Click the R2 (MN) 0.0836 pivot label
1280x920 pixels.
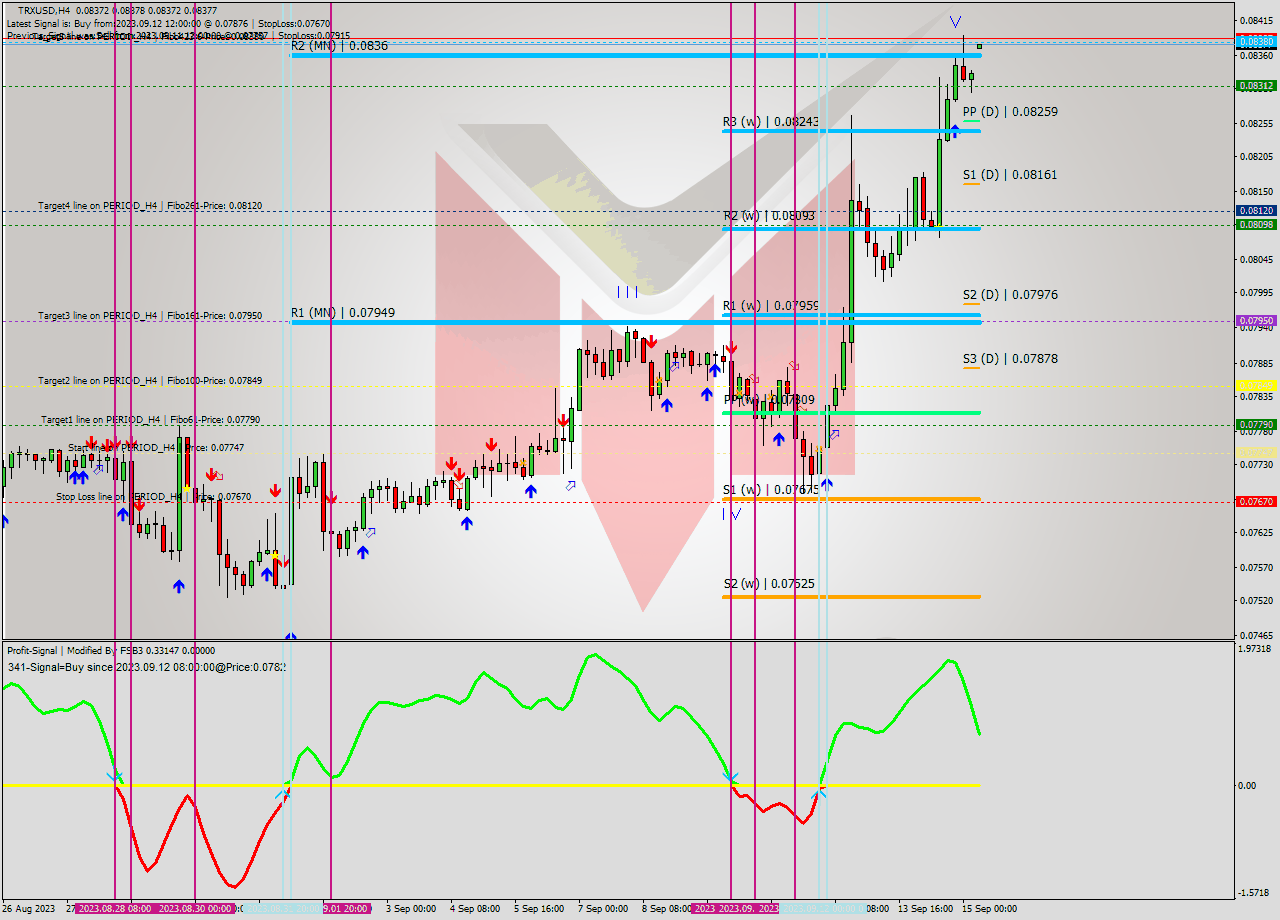[x=340, y=46]
